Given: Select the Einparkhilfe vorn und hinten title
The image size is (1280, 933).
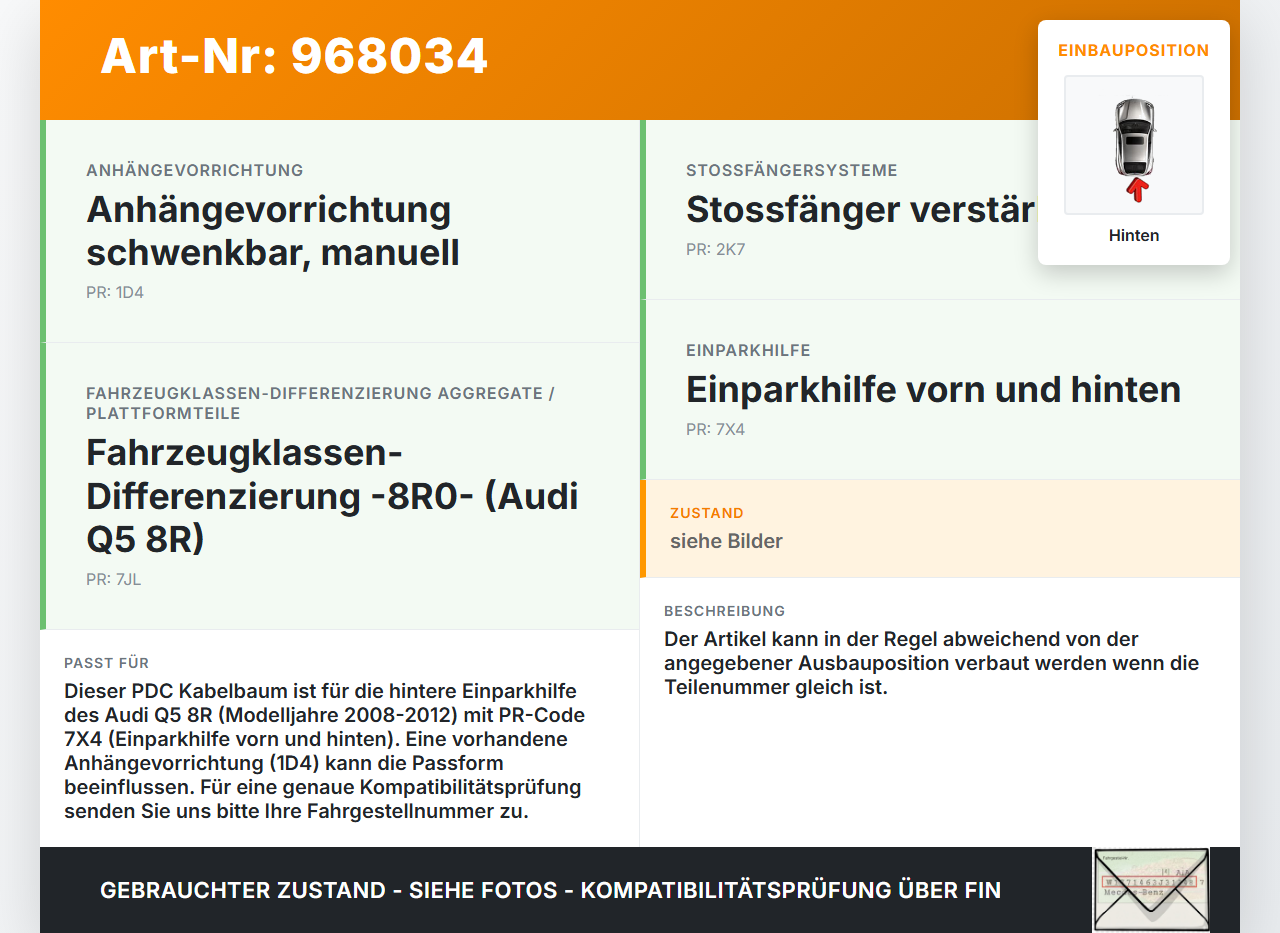Looking at the screenshot, I should (933, 390).
